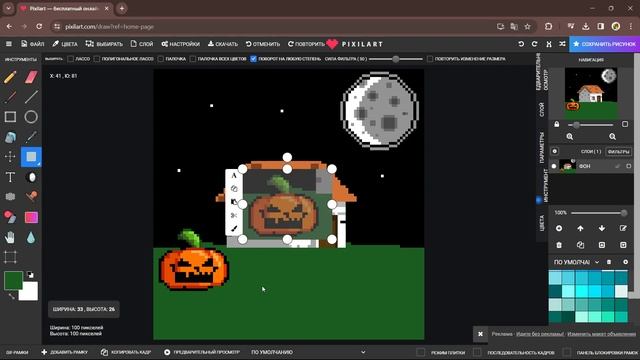640x360 pixels.
Task: Open the По умолчанию dropdown in bottom bar
Action: pyautogui.click(x=308, y=352)
